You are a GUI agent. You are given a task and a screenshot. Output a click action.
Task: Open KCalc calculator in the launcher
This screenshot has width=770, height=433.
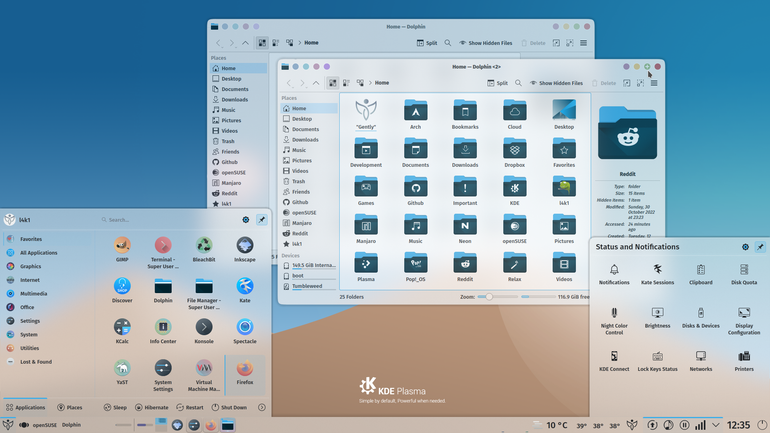point(122,330)
